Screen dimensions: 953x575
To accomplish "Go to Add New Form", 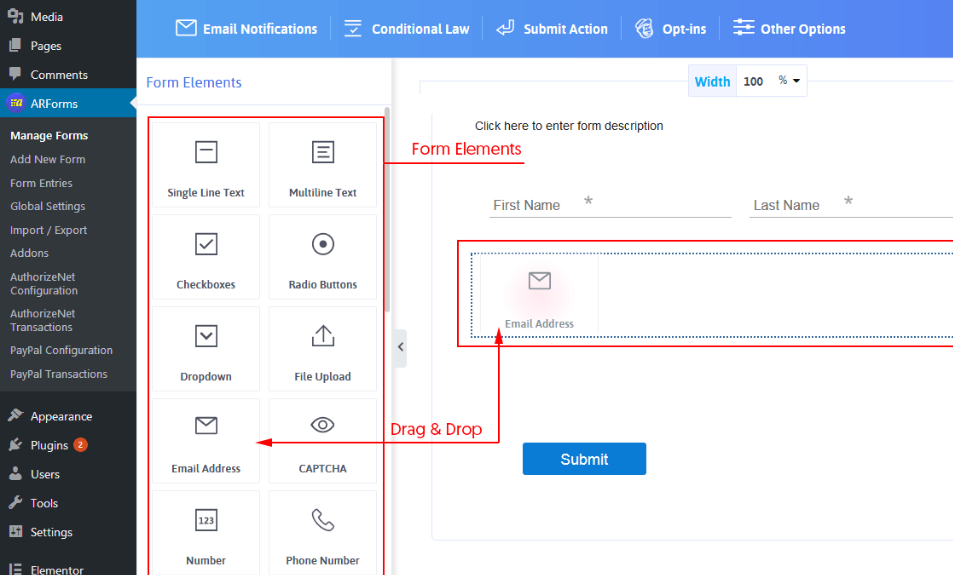I will click(47, 159).
